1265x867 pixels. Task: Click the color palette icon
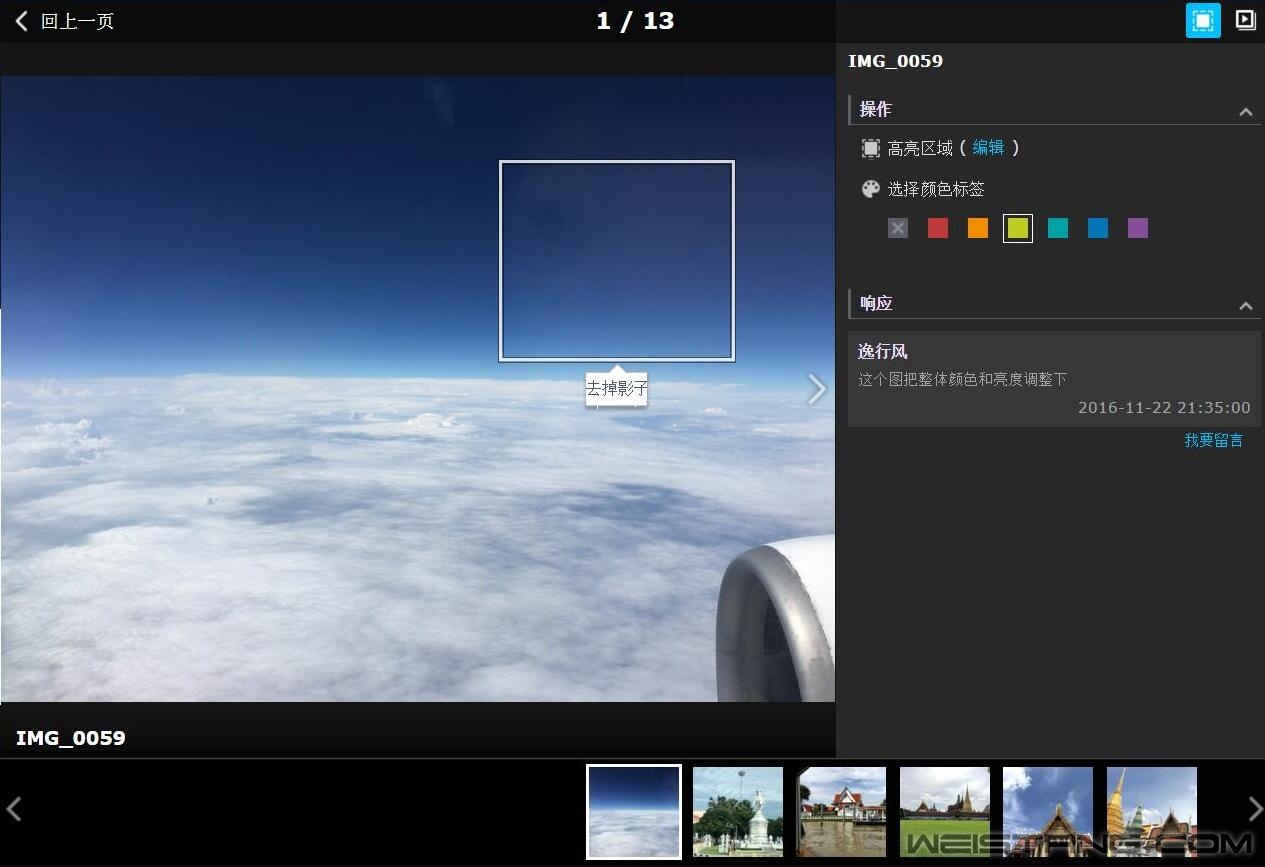point(871,189)
